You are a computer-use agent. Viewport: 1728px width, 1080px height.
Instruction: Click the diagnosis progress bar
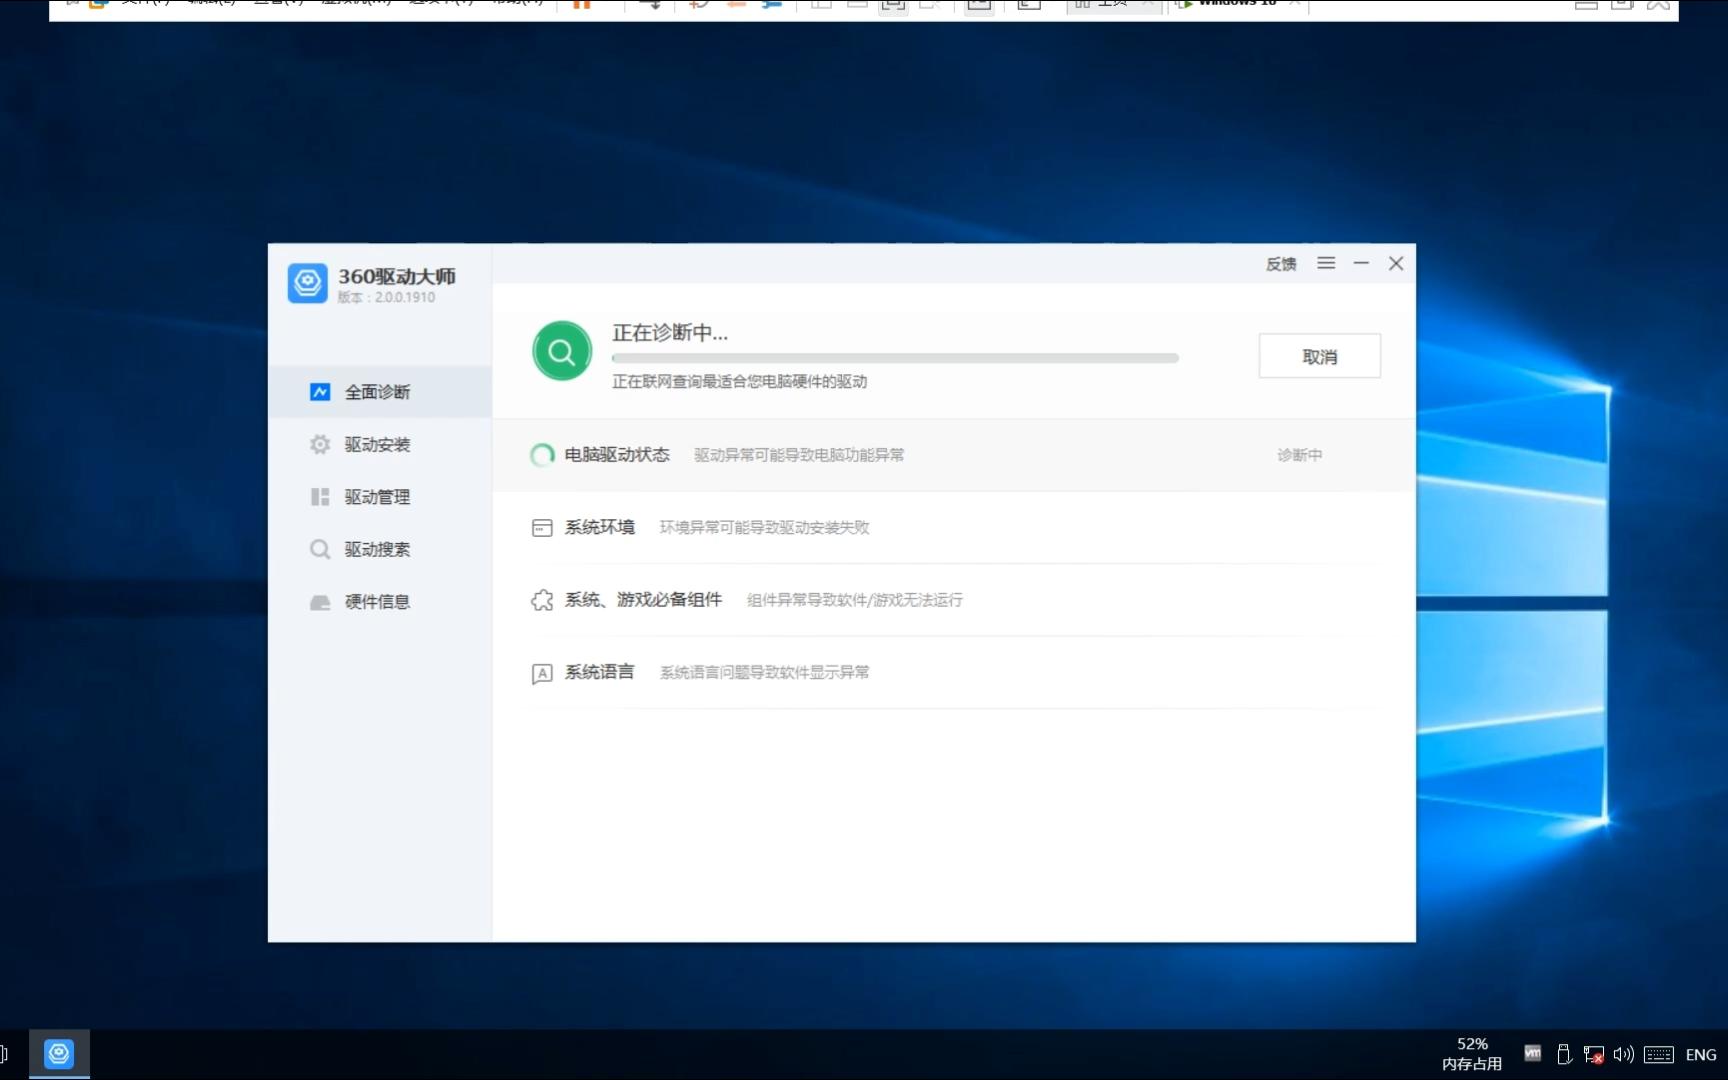pyautogui.click(x=895, y=357)
